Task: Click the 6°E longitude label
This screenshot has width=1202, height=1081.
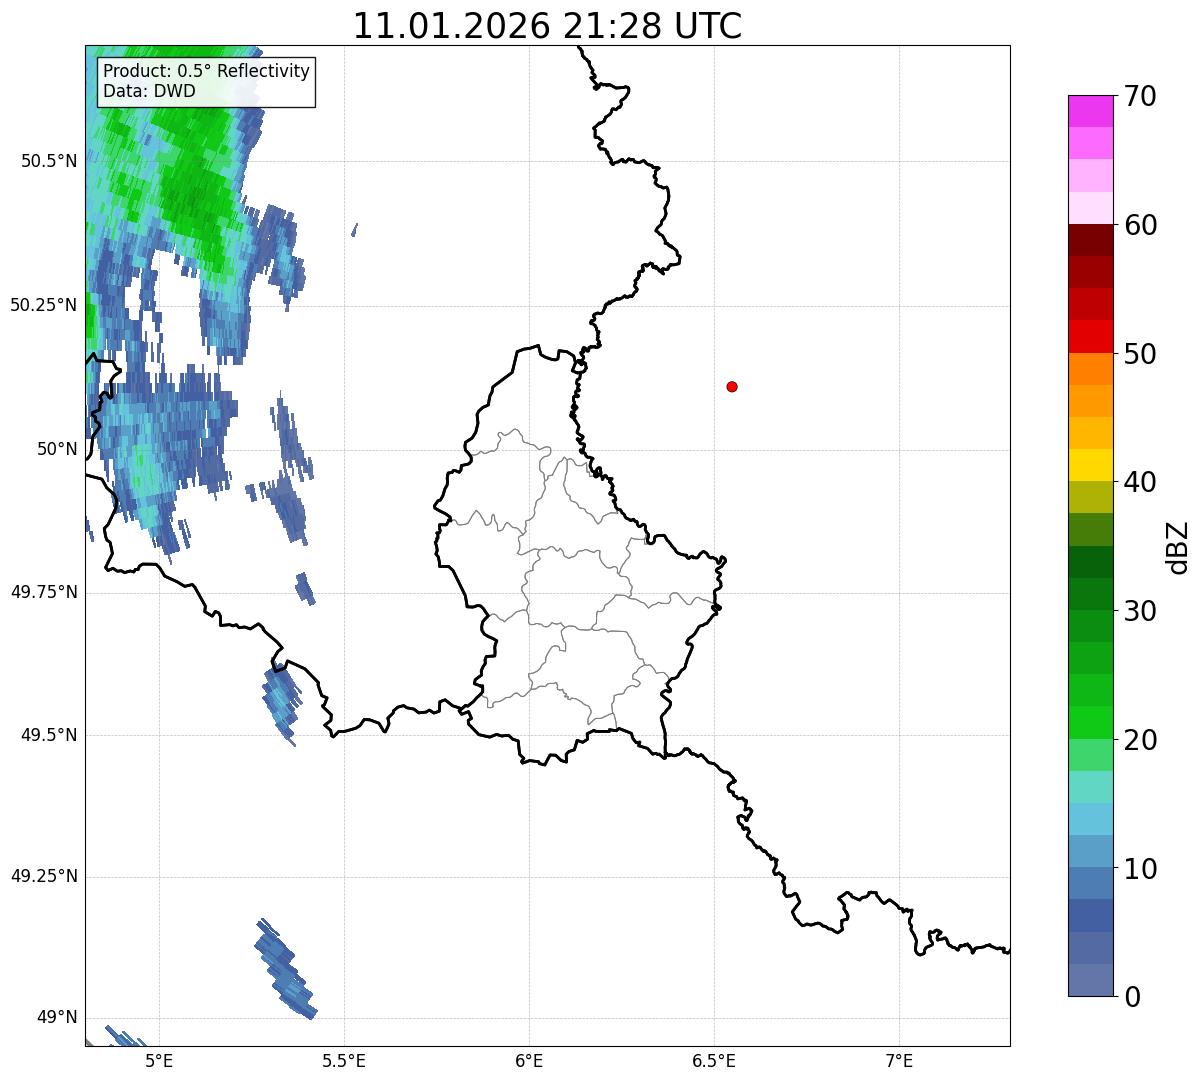Action: pos(529,1060)
